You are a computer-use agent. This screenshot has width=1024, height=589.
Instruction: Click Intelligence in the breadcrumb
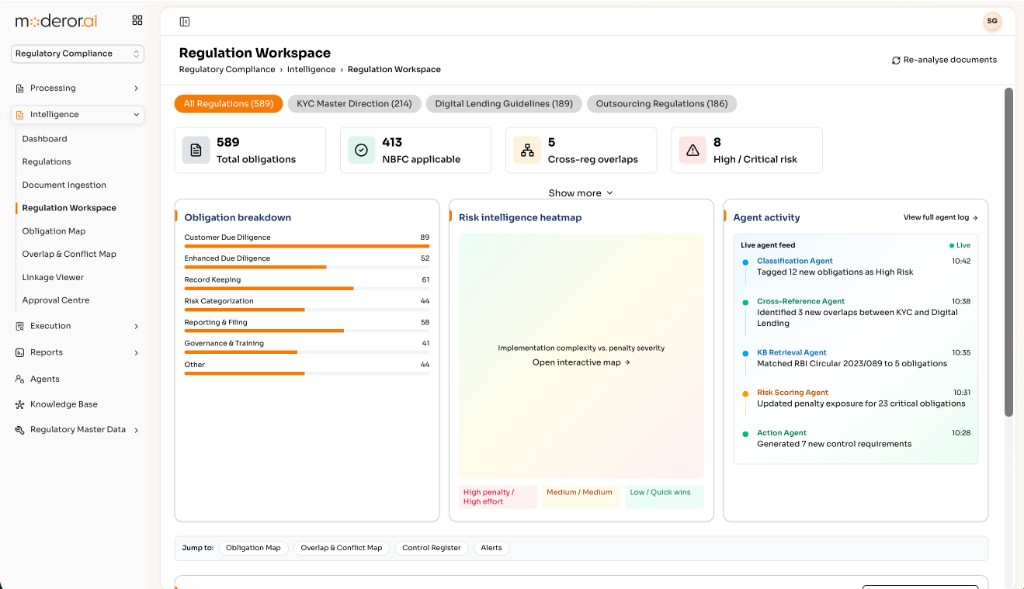(311, 69)
